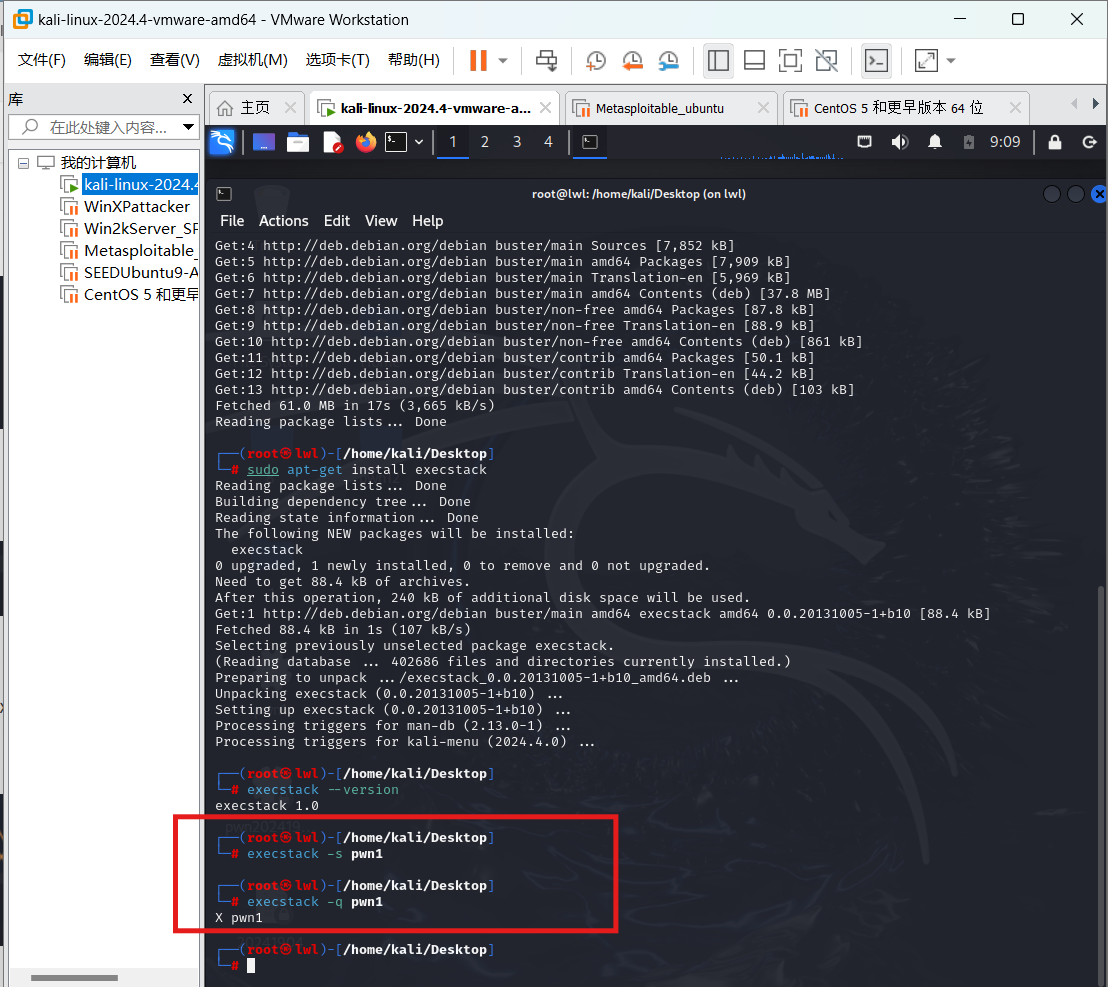Open the 文件(F) menu
This screenshot has height=987, width=1108.
[x=42, y=59]
